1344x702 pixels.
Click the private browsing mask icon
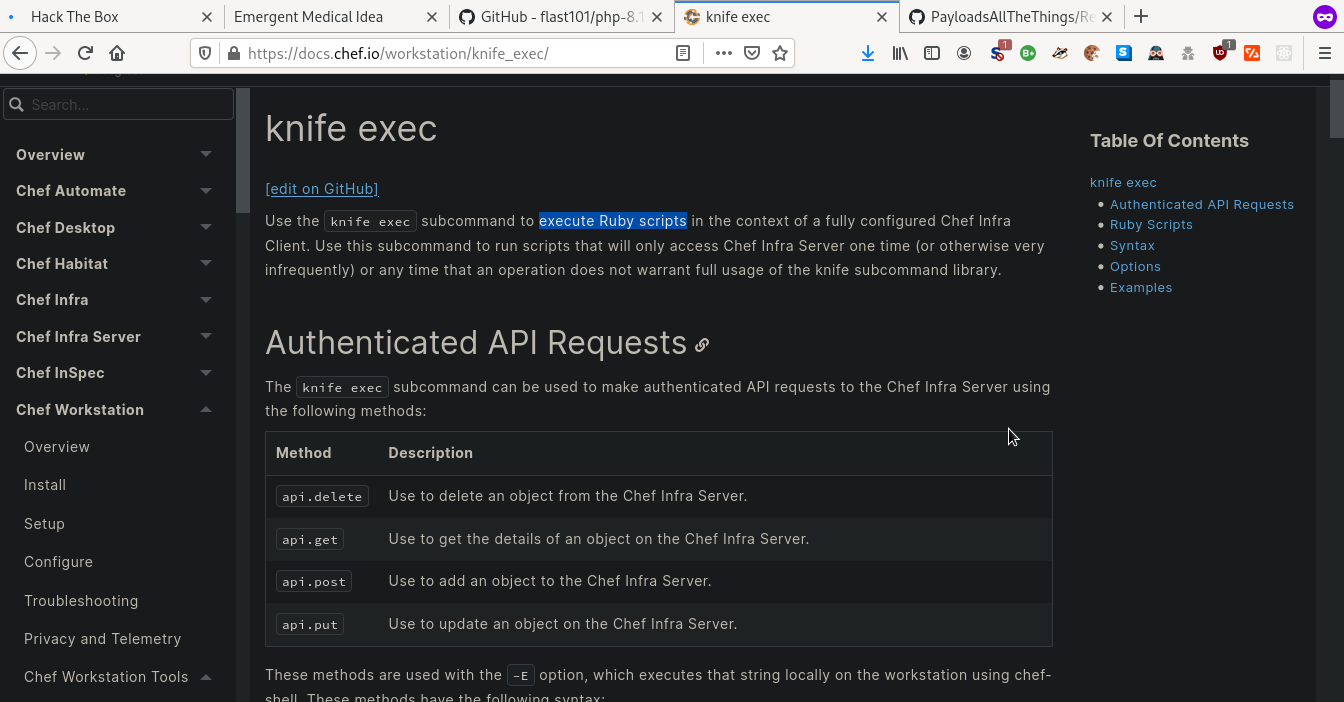(1324, 16)
